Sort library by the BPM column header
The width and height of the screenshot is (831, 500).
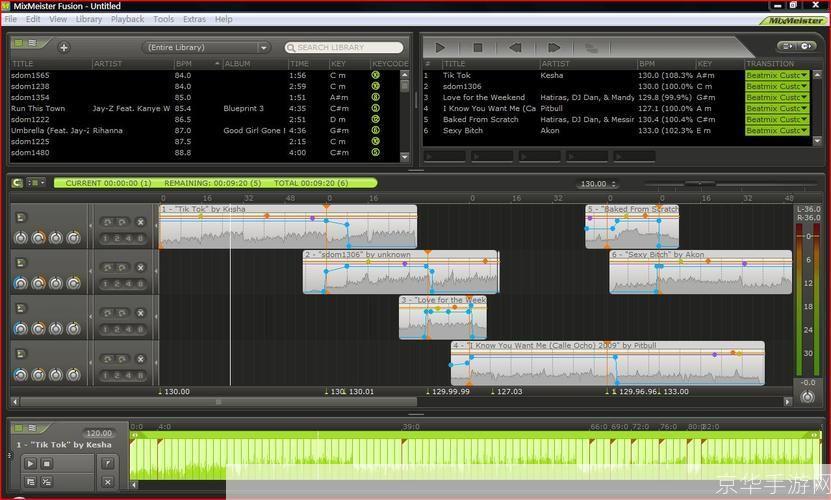coord(197,64)
